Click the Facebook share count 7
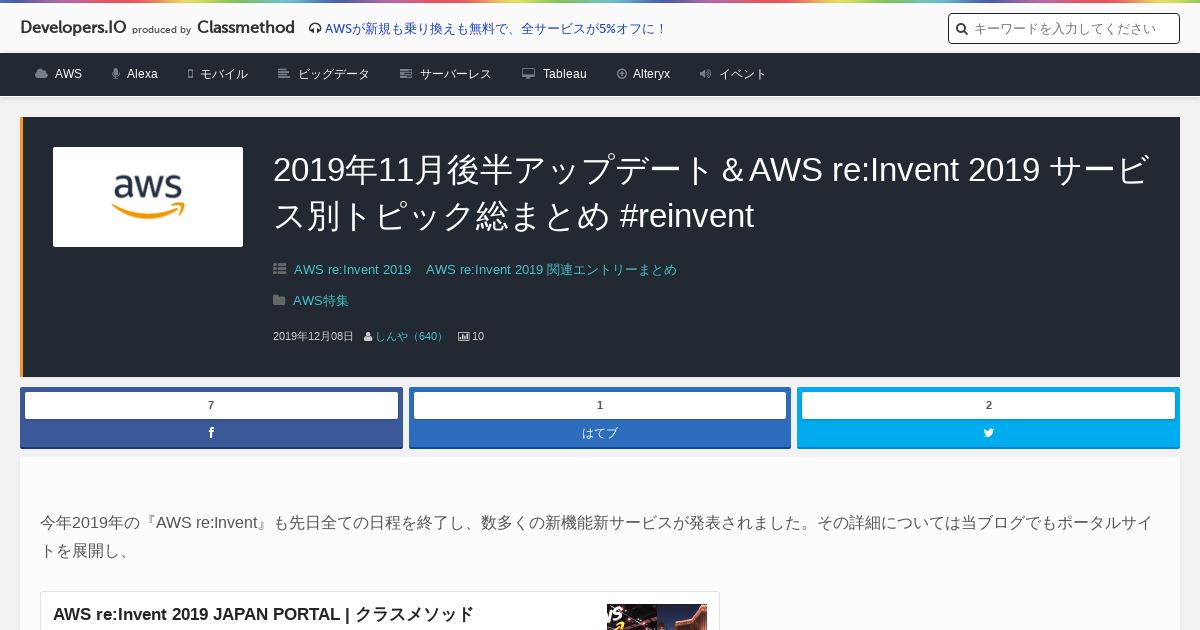 coord(211,405)
